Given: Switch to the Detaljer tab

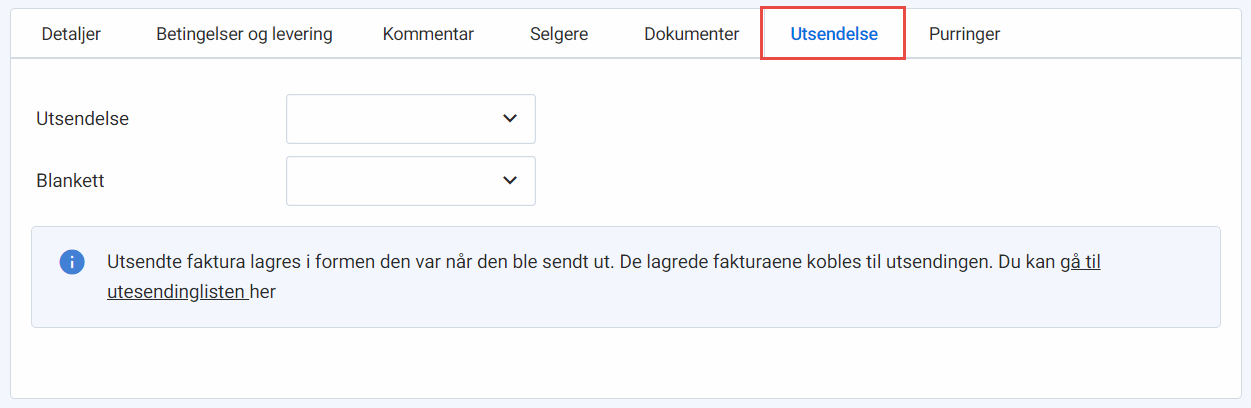Looking at the screenshot, I should (x=71, y=34).
